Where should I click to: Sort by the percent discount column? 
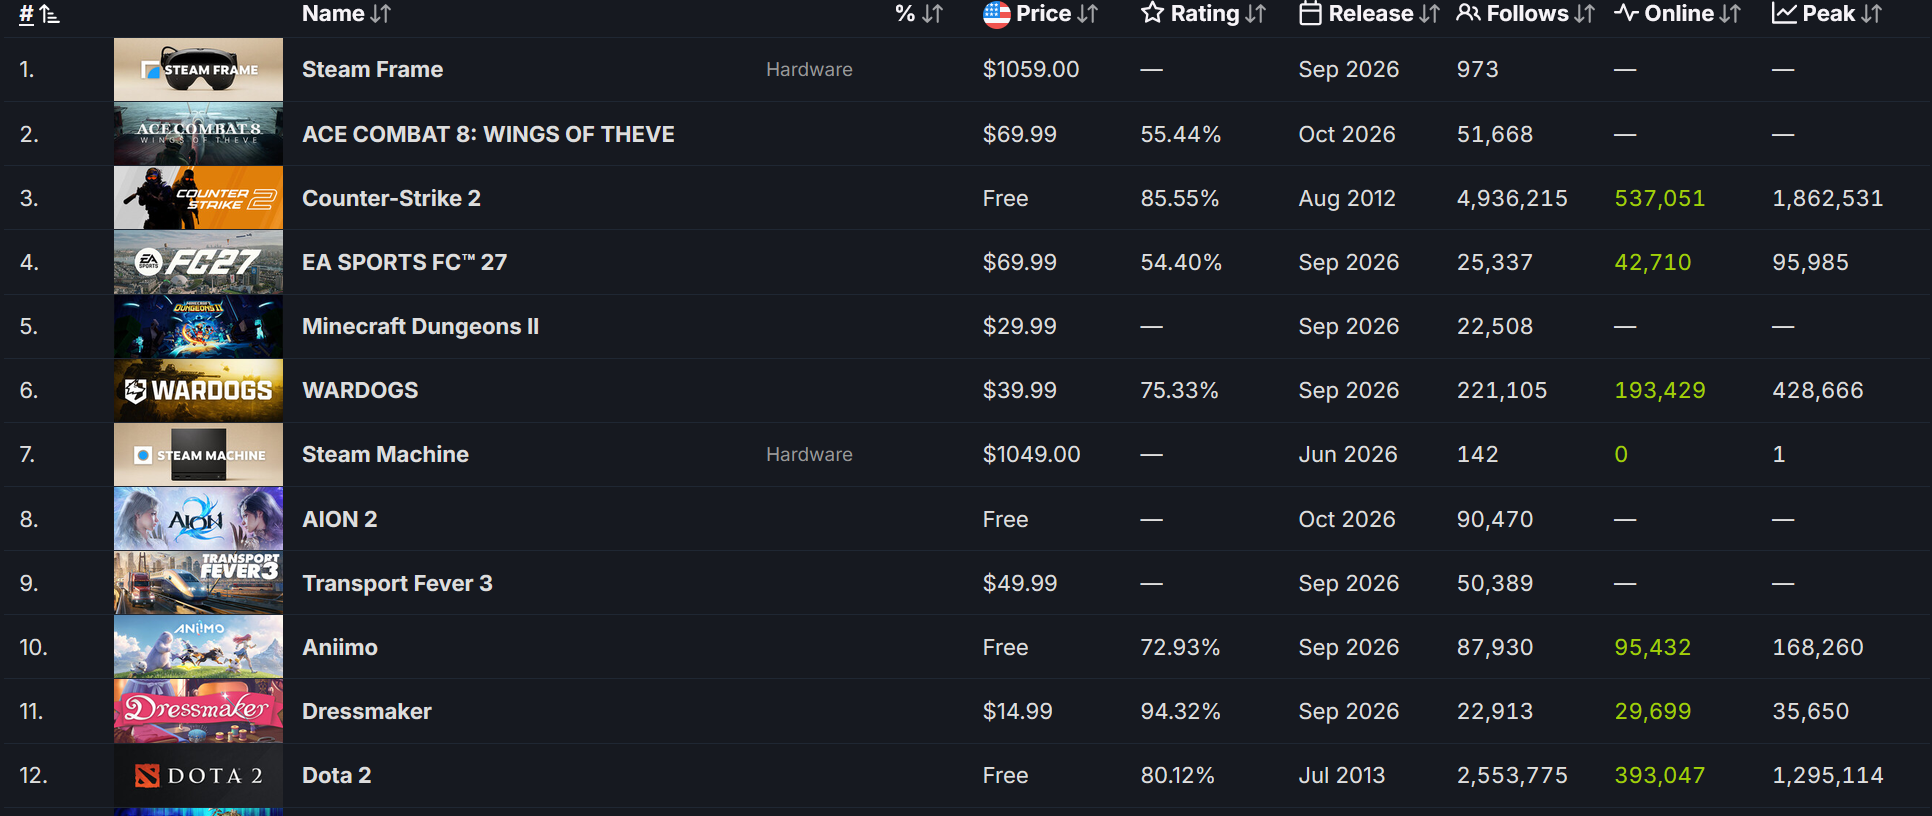click(919, 14)
